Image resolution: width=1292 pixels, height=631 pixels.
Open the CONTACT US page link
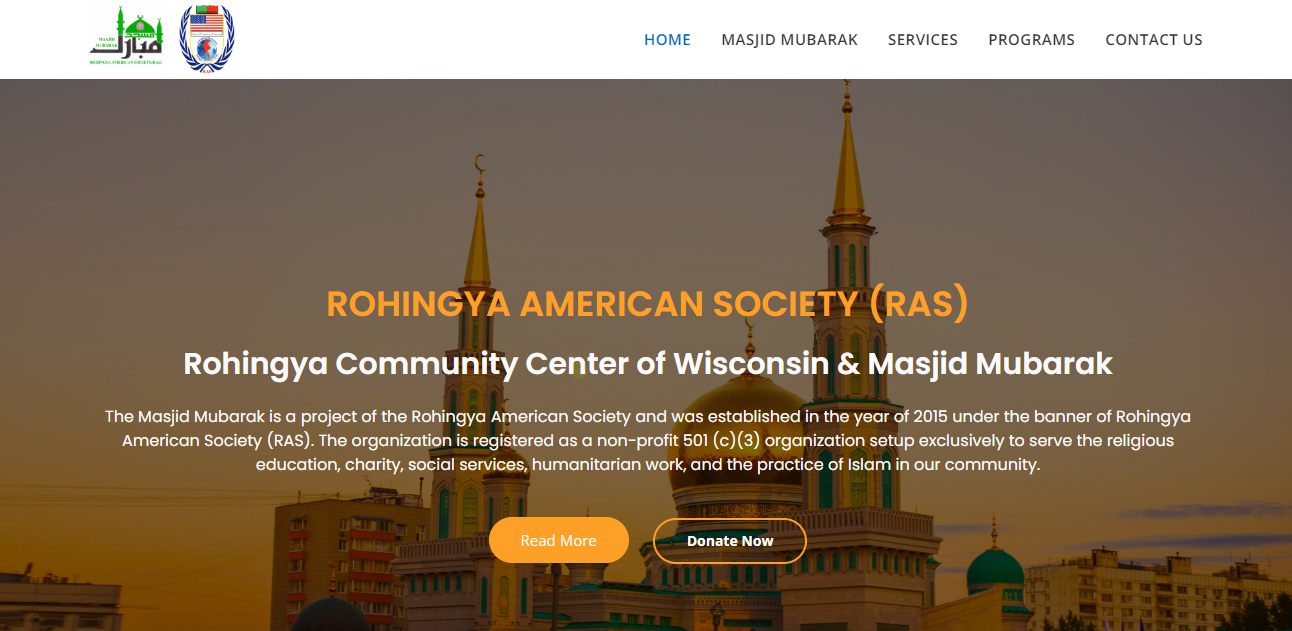1154,40
